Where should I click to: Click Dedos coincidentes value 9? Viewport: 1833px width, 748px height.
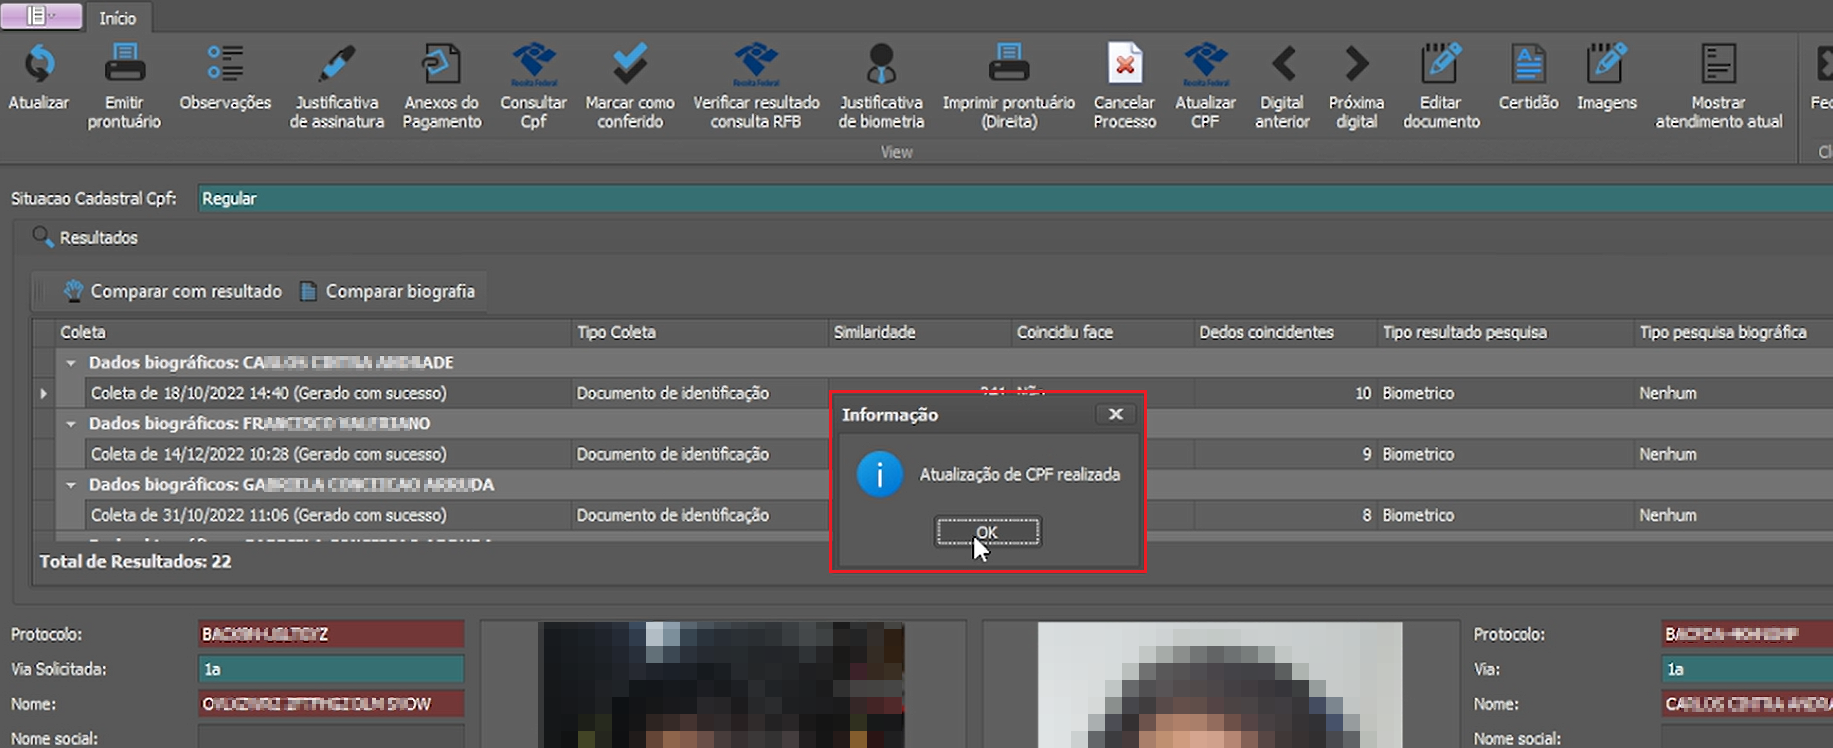point(1367,455)
